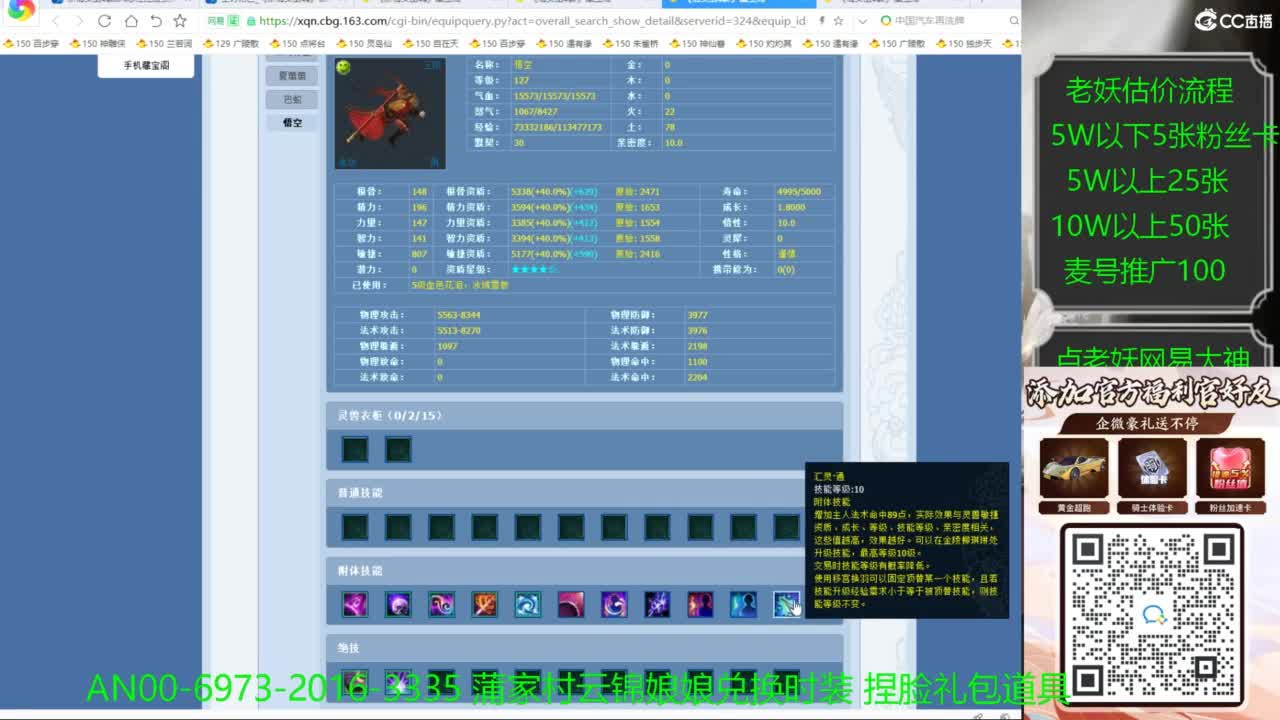Click the 手机藏宝阁 button

click(x=146, y=65)
